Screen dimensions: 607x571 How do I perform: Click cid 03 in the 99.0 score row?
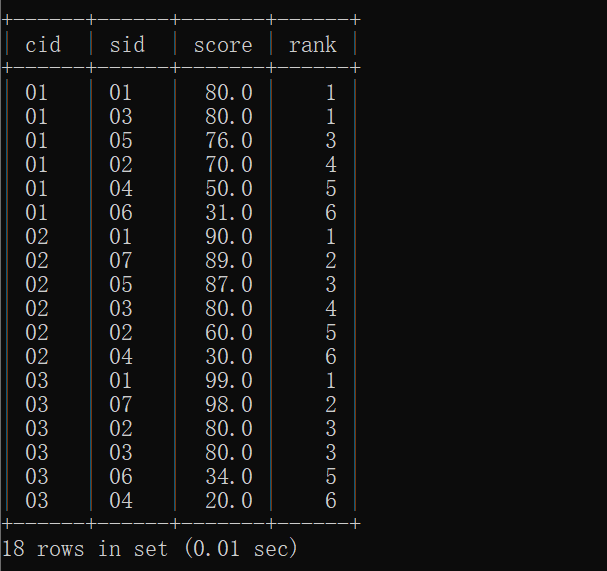37,381
